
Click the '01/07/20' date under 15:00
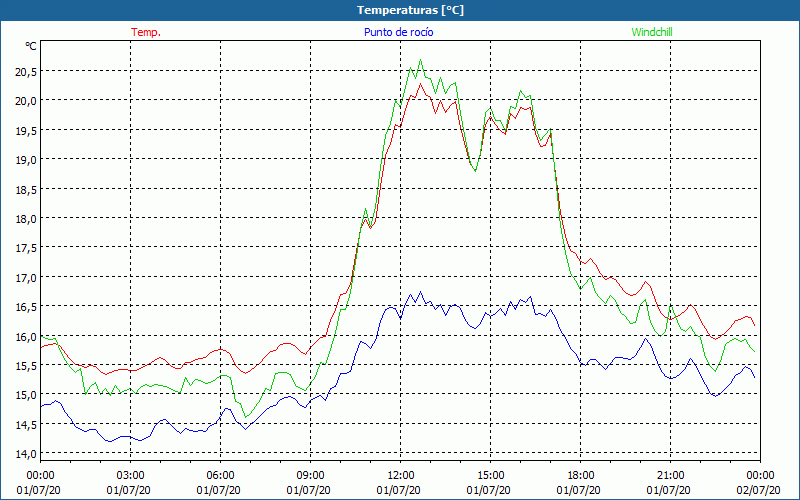tap(488, 490)
